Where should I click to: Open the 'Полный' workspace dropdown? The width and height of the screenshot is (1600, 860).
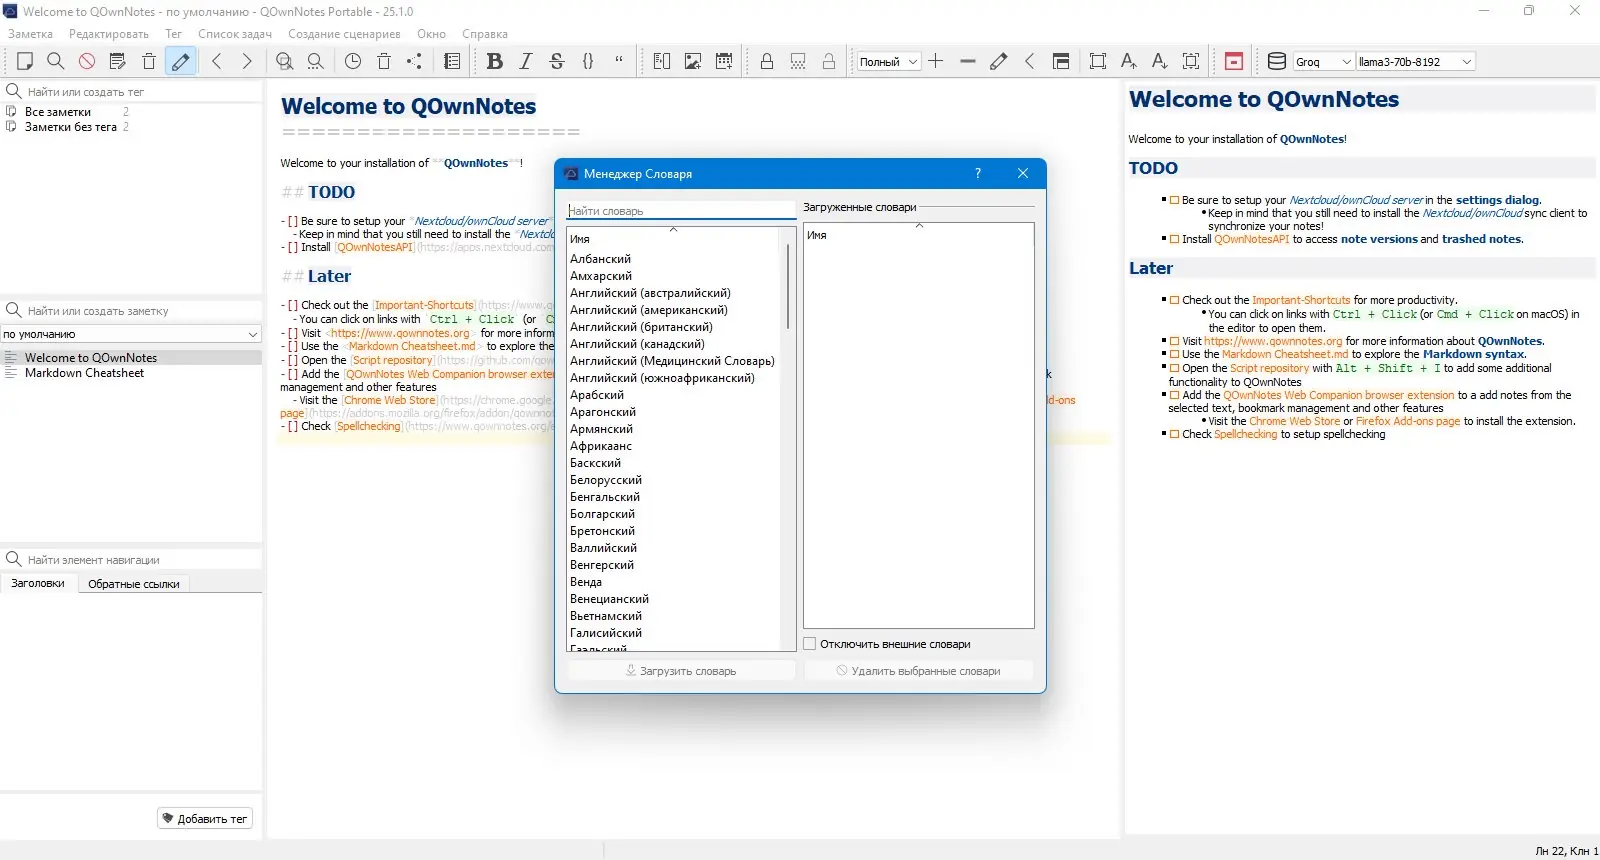(x=888, y=62)
